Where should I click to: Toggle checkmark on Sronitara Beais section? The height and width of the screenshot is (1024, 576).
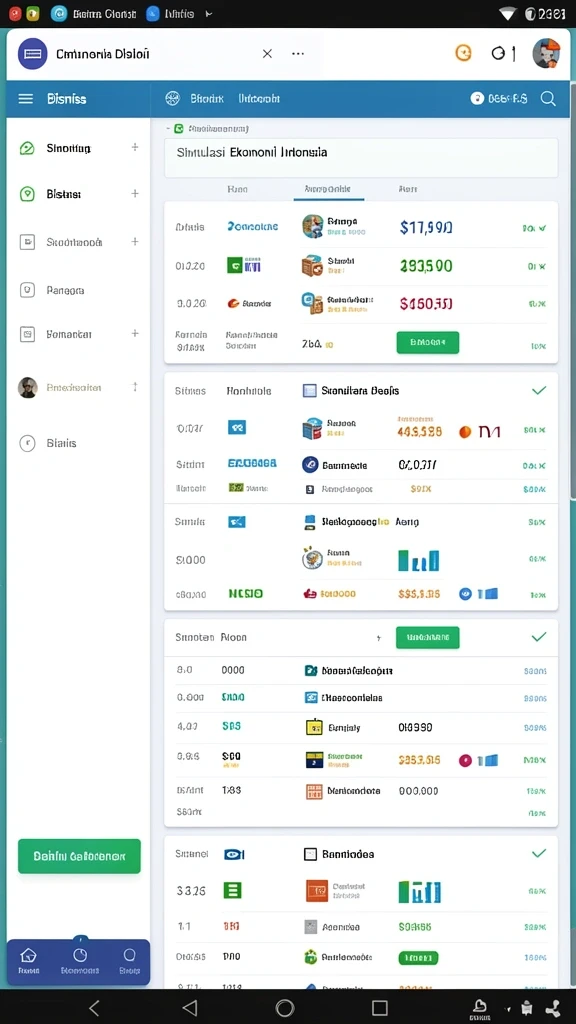539,391
